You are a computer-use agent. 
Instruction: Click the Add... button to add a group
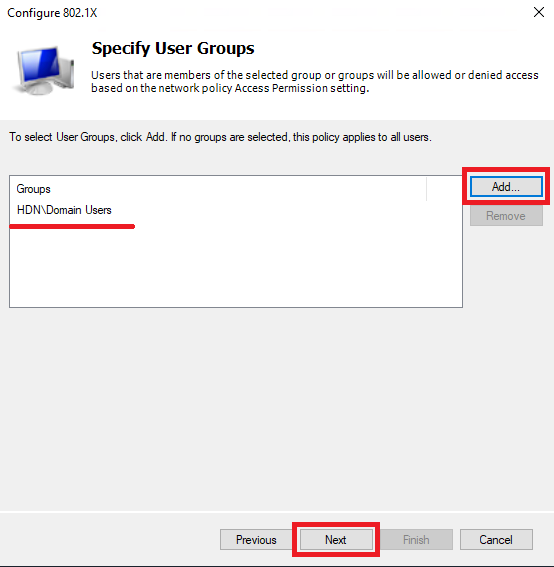click(506, 187)
